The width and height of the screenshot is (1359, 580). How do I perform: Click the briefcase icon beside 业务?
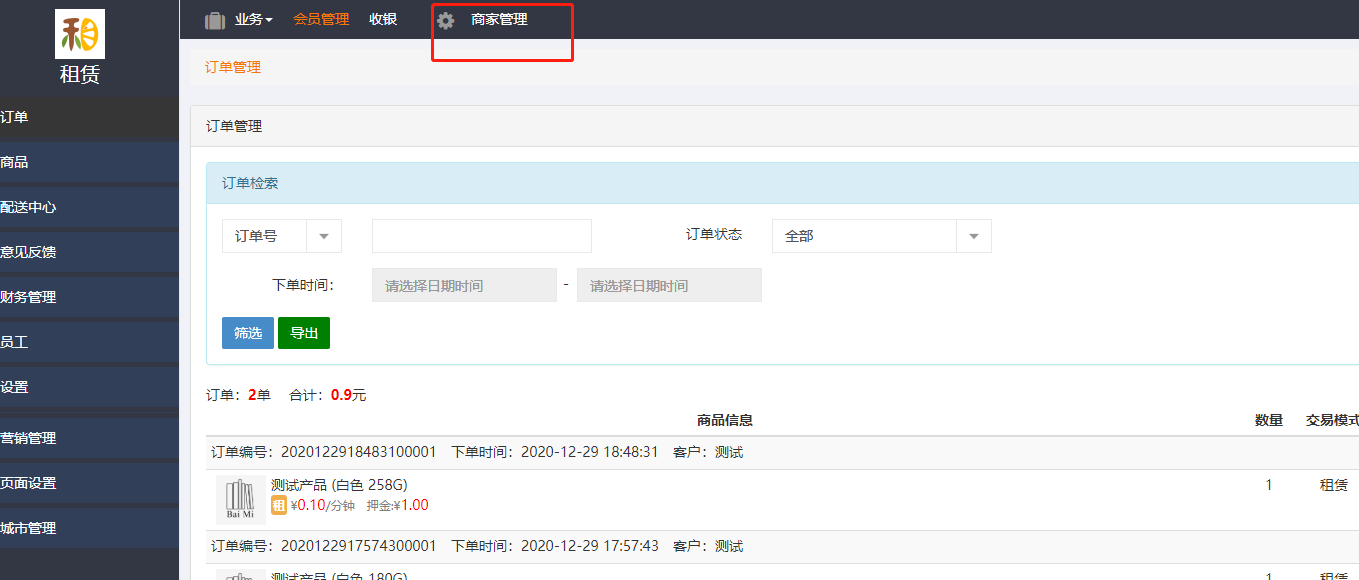215,20
